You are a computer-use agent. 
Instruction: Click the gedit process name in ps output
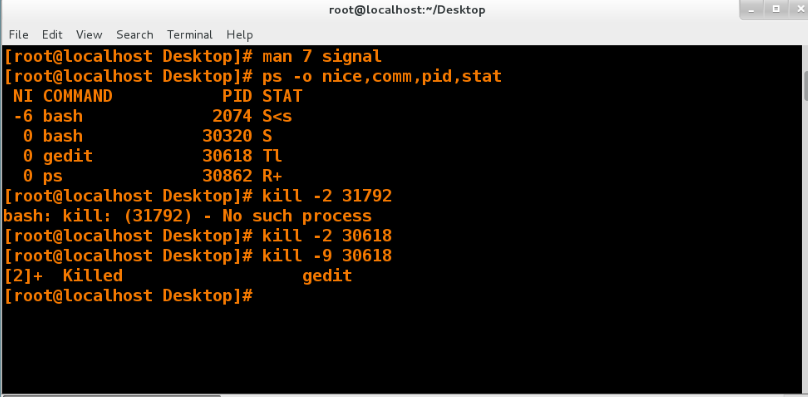click(68, 156)
